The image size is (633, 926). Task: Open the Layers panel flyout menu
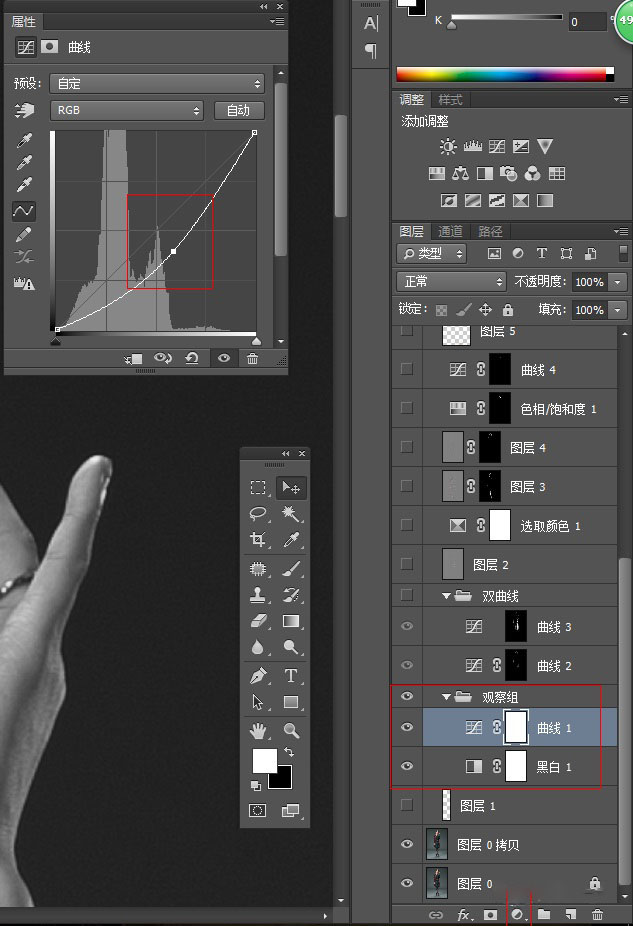(621, 231)
